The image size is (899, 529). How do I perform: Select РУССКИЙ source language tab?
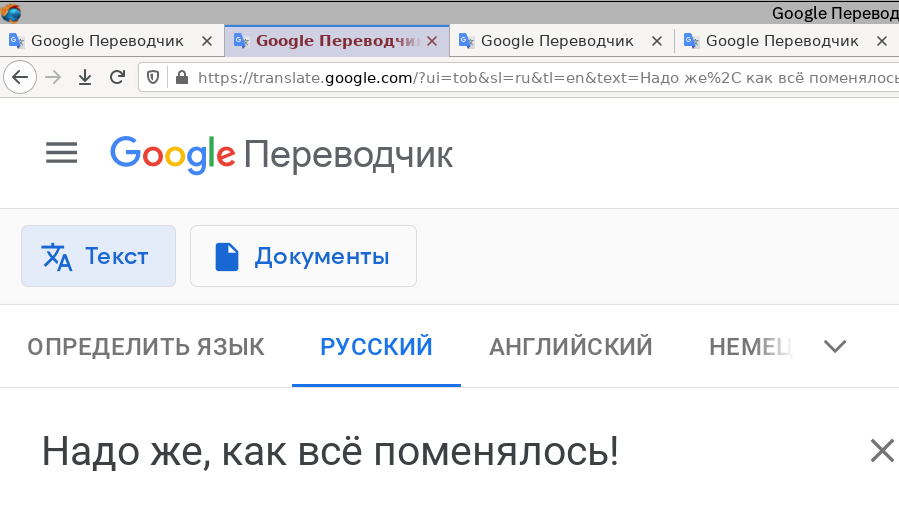(x=376, y=347)
